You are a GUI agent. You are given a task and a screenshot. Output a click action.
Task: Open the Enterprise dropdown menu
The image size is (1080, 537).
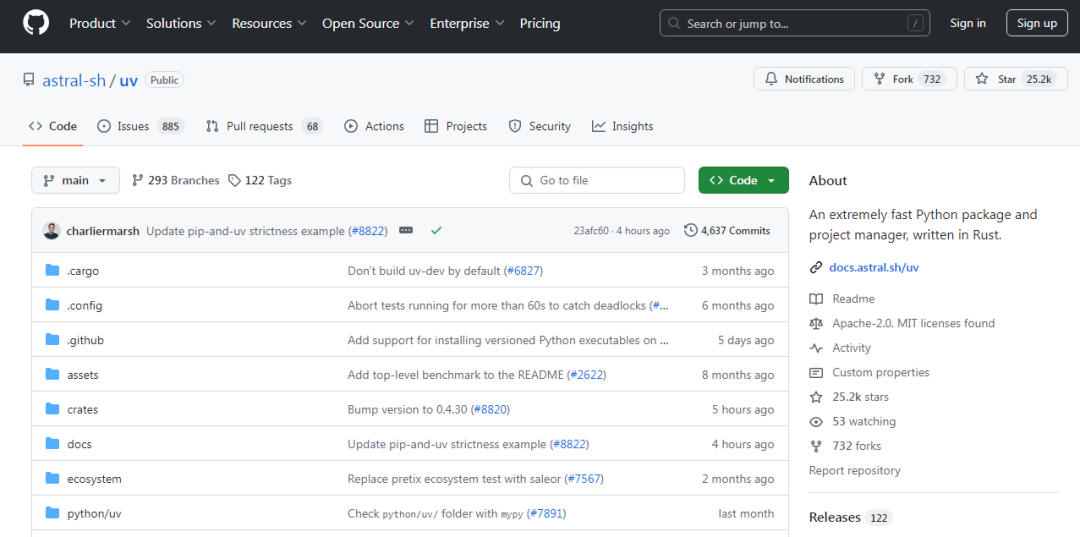pyautogui.click(x=468, y=23)
